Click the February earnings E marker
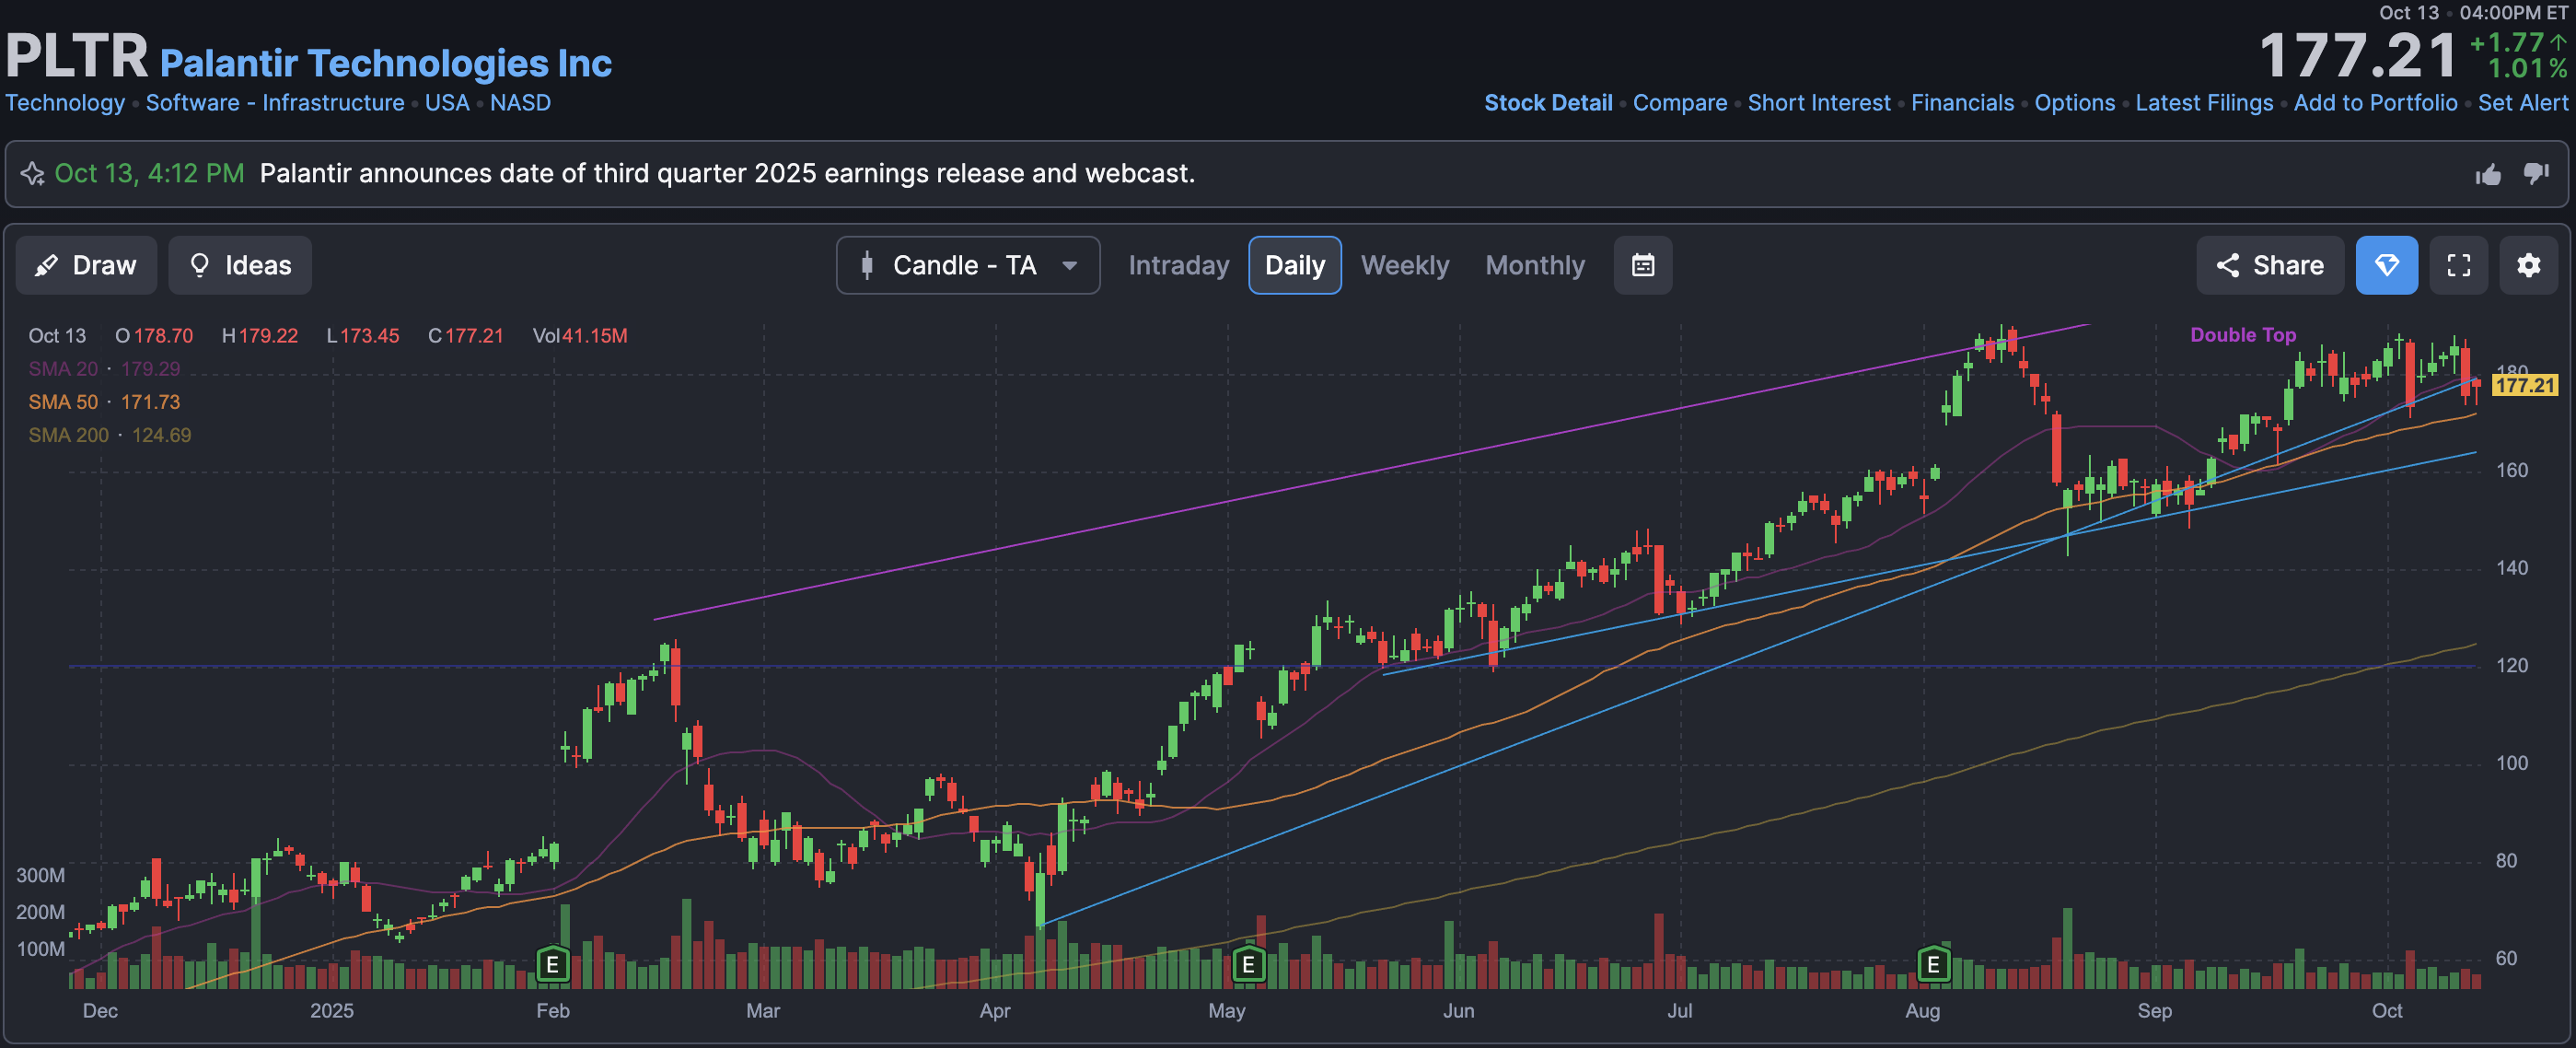The height and width of the screenshot is (1048, 2576). point(552,965)
